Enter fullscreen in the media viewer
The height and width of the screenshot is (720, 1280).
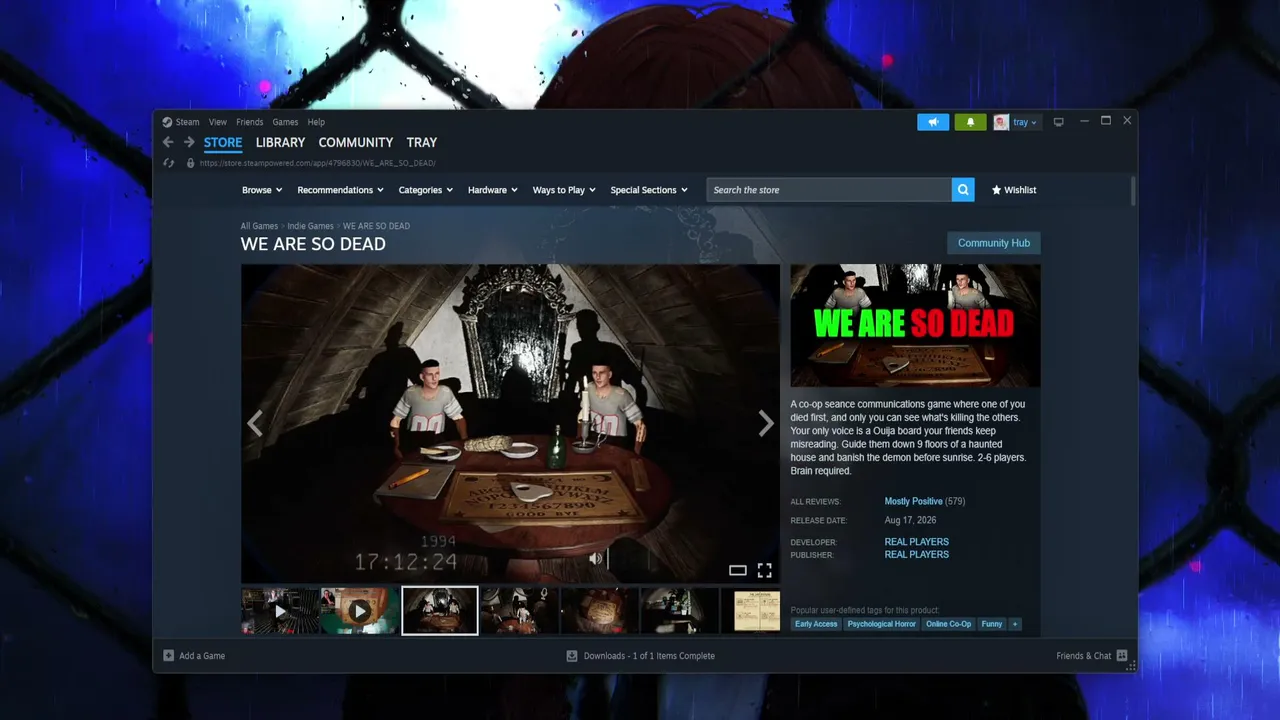(x=764, y=570)
